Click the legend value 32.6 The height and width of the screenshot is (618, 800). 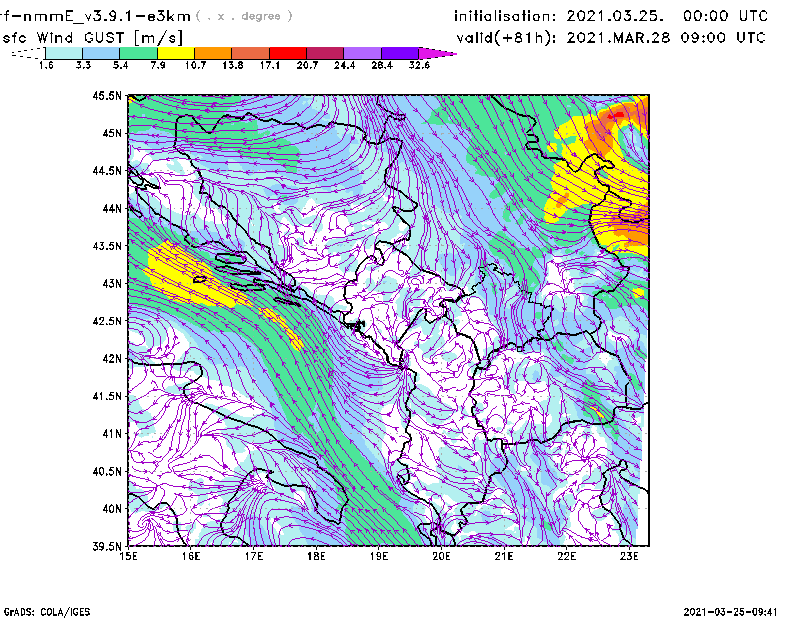click(419, 65)
